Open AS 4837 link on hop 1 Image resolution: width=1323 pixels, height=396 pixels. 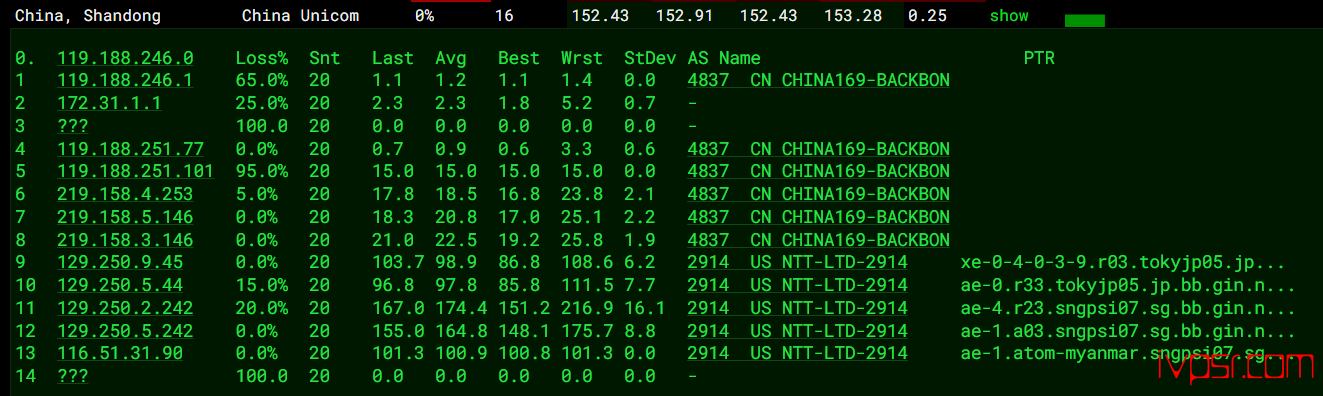819,80
